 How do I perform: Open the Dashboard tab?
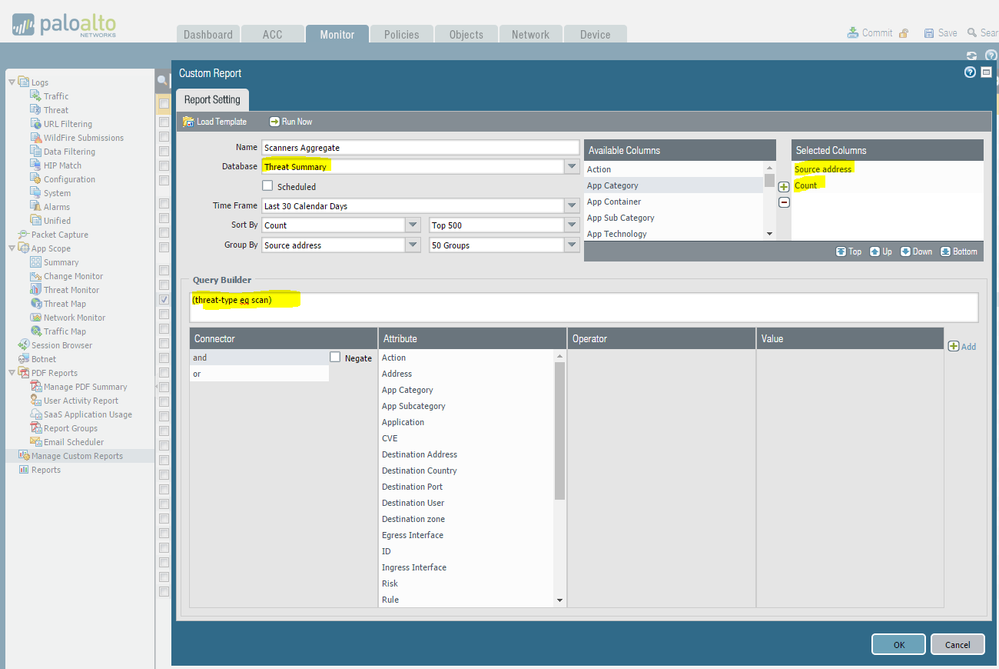[x=208, y=34]
